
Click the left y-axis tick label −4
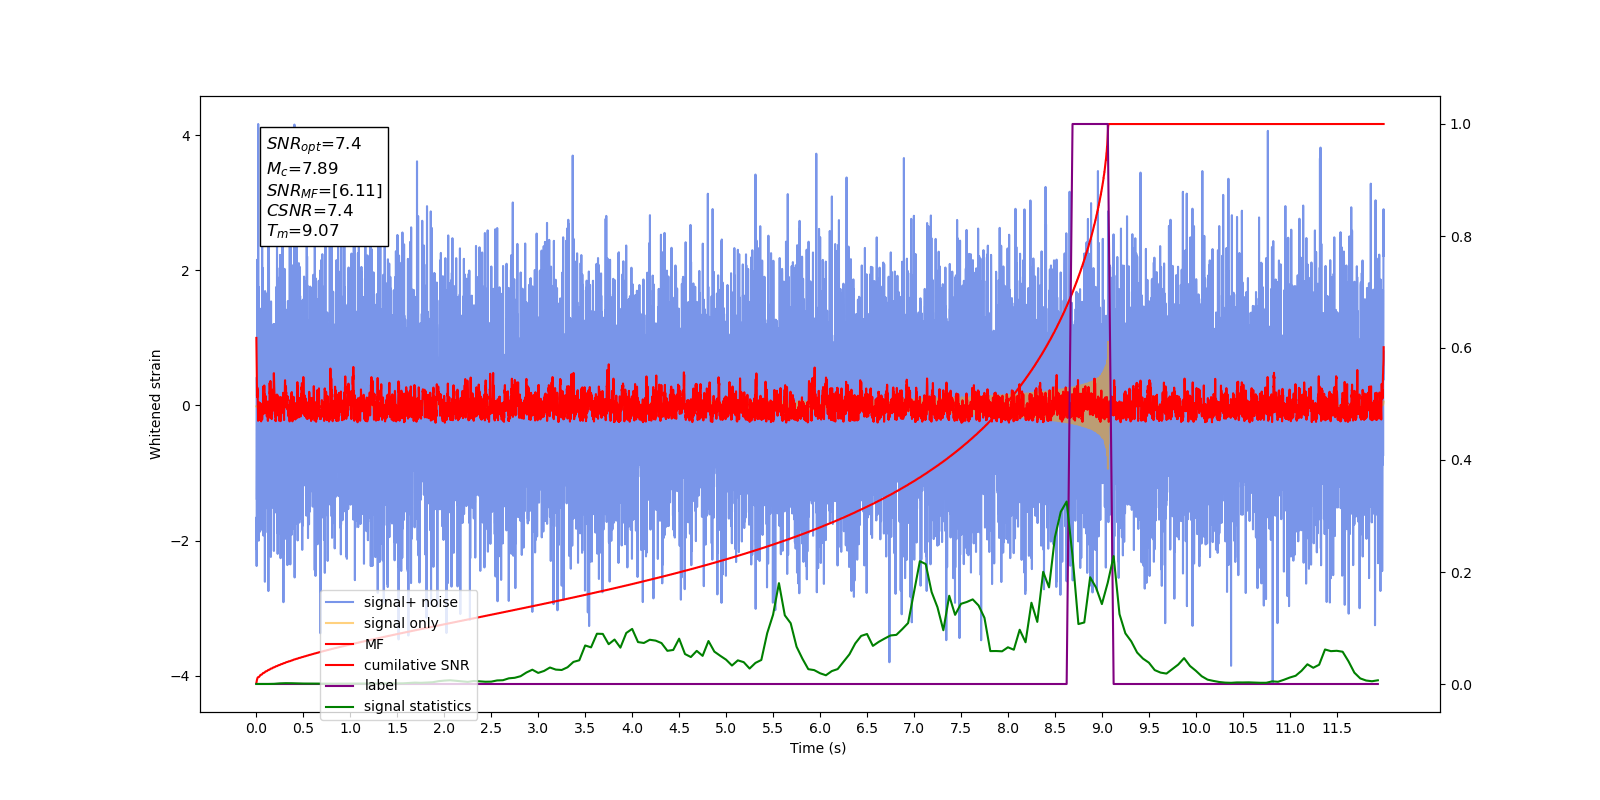coord(181,677)
